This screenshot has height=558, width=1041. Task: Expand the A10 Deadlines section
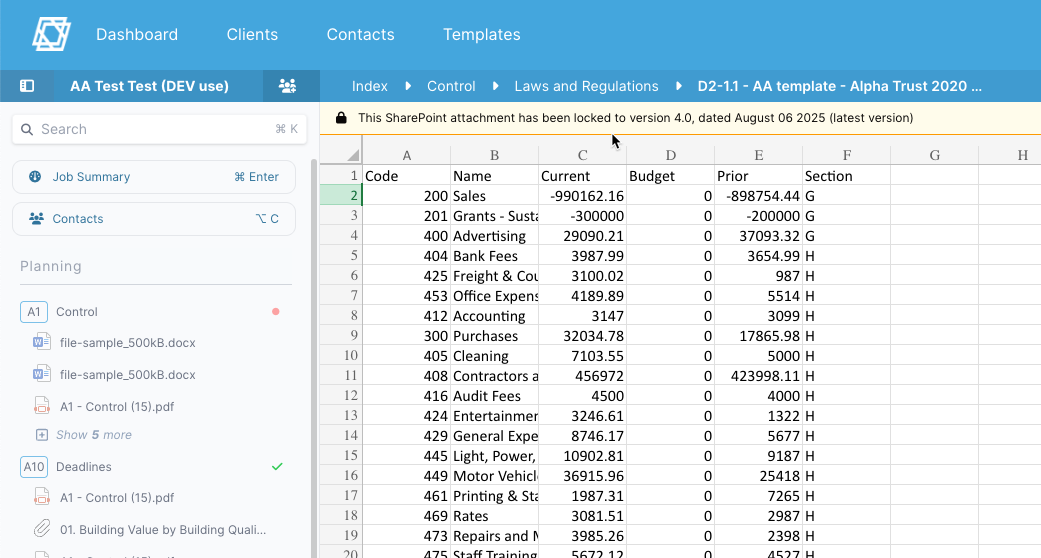(x=83, y=467)
